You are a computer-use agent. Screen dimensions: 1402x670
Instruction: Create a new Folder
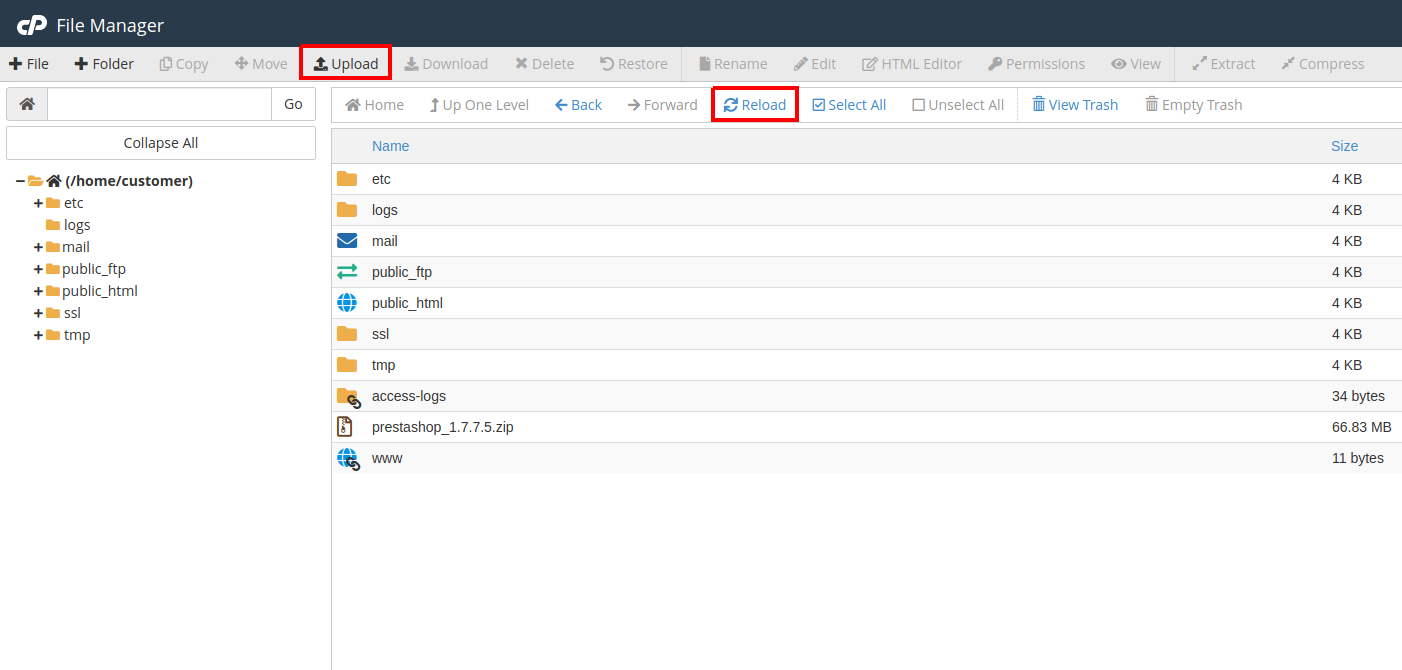[104, 64]
